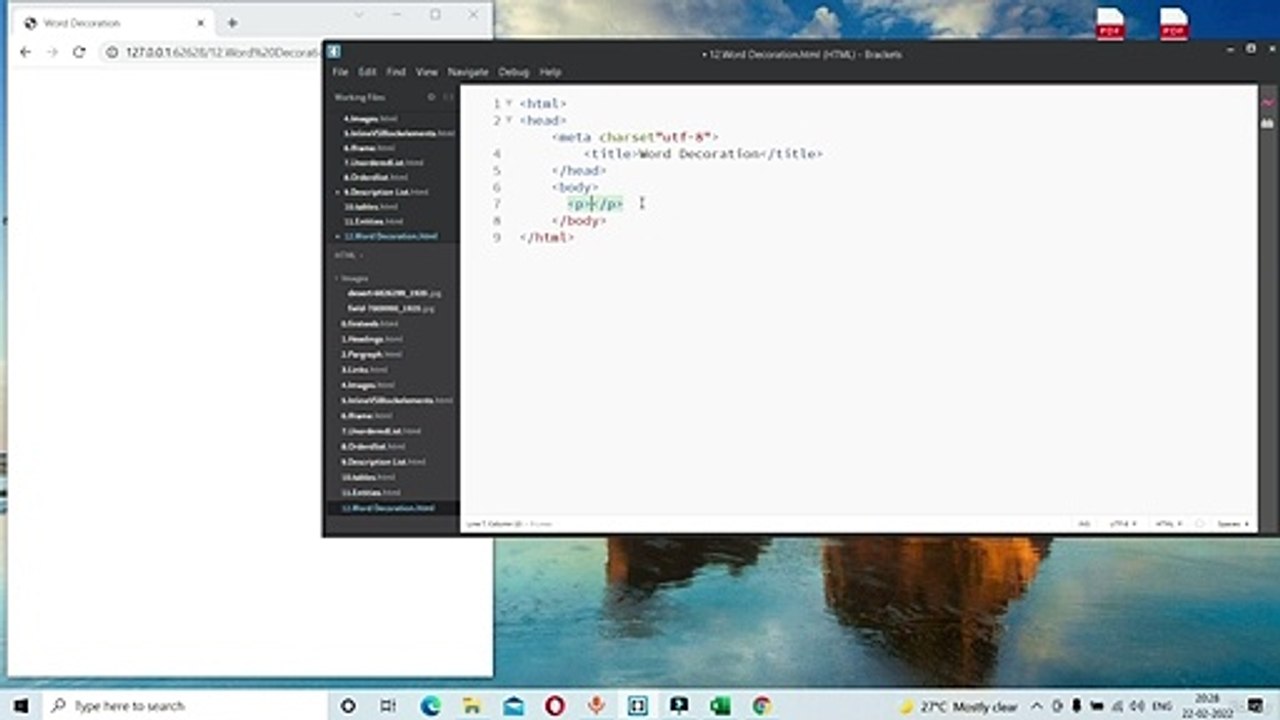
Task: Select 12.Word Decoration.html in Working Files
Action: tap(393, 236)
